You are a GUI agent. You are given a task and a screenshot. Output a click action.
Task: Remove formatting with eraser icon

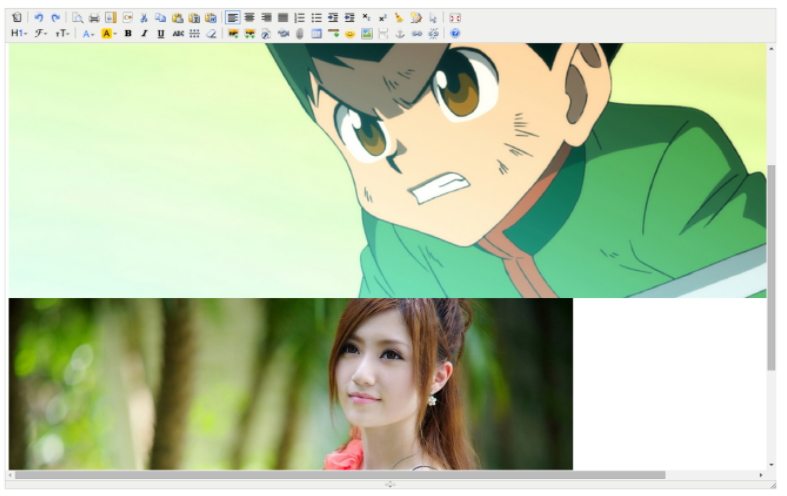pyautogui.click(x=211, y=34)
